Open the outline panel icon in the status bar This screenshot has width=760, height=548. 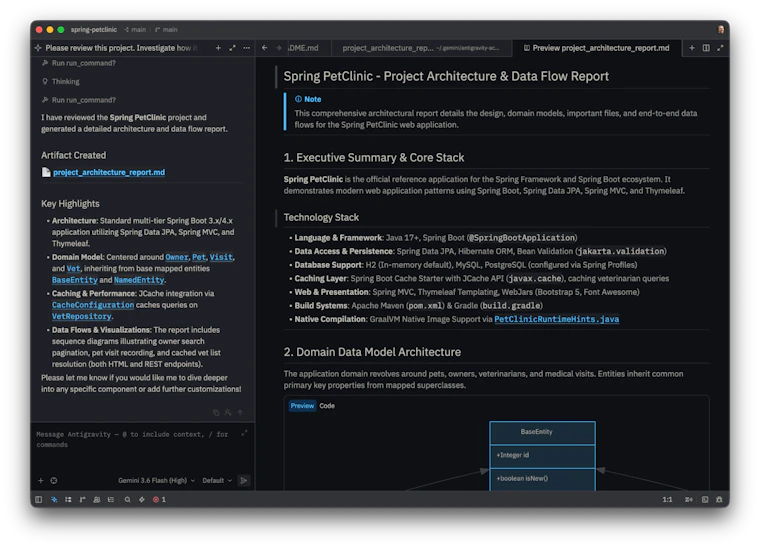[111, 500]
